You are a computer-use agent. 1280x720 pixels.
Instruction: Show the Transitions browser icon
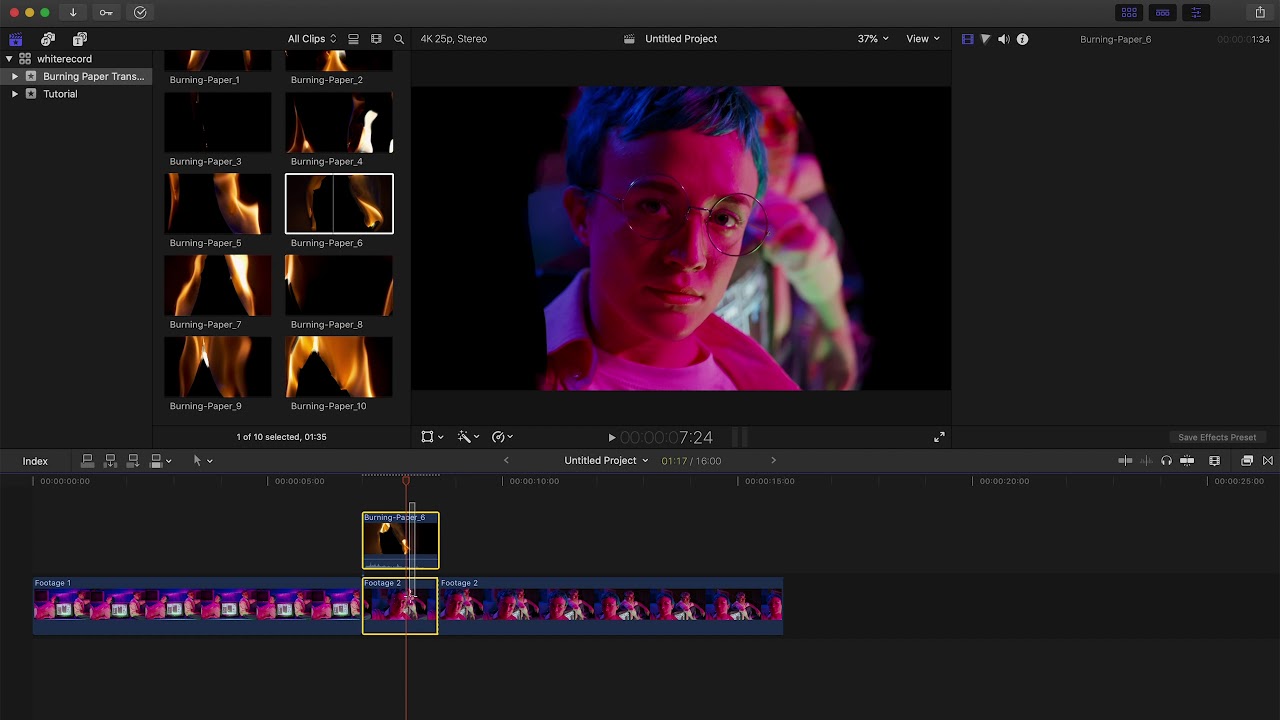(x=1268, y=461)
